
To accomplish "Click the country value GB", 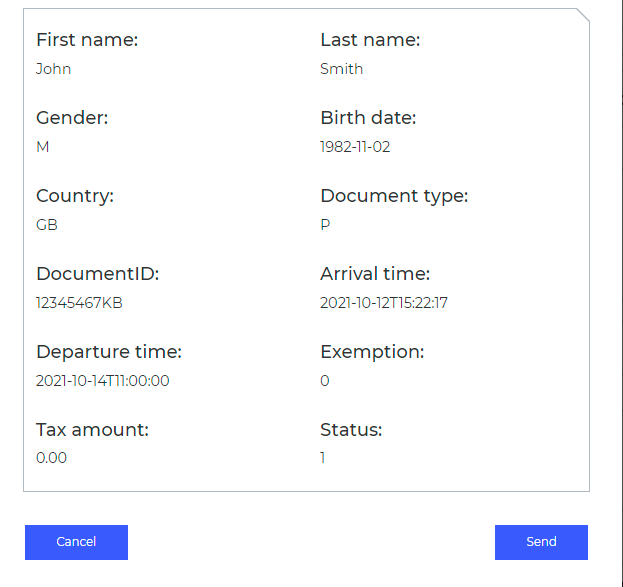I will [x=47, y=225].
